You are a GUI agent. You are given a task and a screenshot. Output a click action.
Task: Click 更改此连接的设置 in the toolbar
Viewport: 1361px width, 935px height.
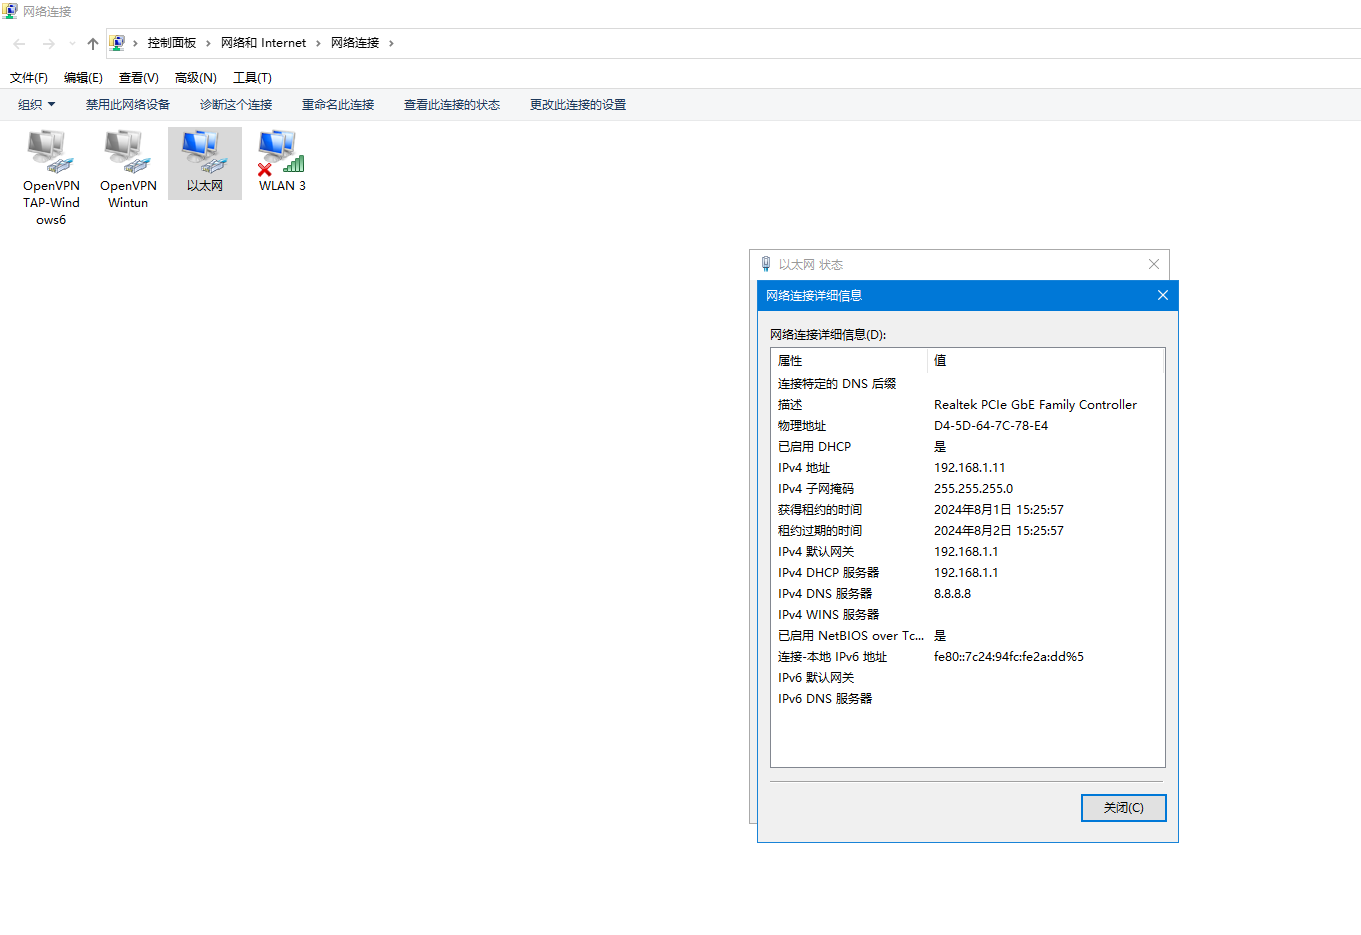pyautogui.click(x=578, y=105)
